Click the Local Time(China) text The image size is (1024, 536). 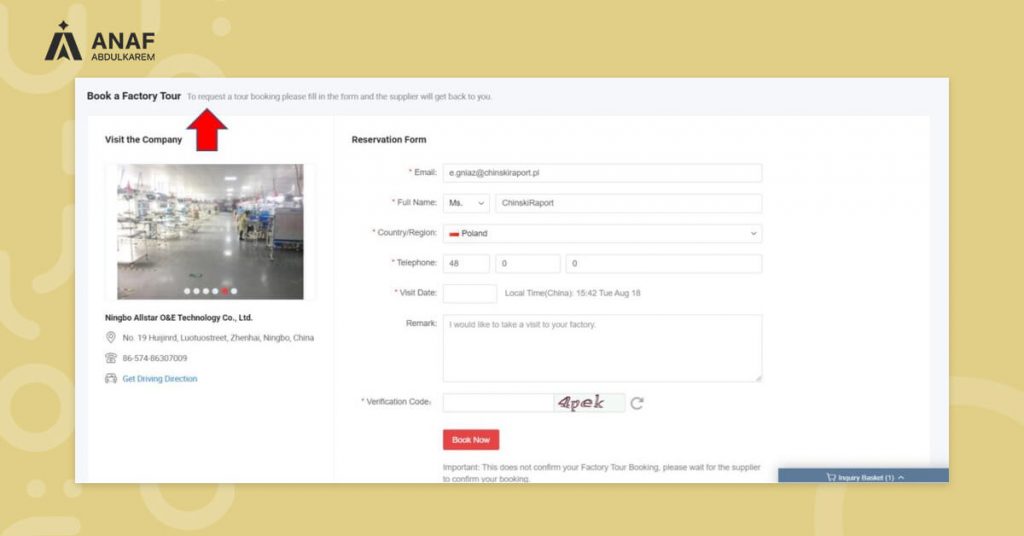click(573, 293)
